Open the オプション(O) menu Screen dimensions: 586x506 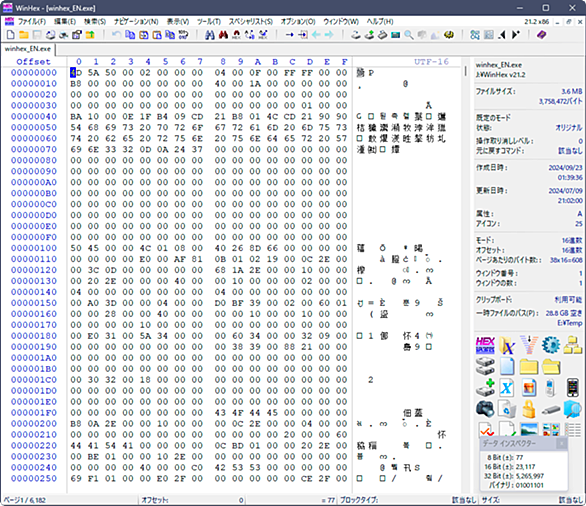point(298,22)
